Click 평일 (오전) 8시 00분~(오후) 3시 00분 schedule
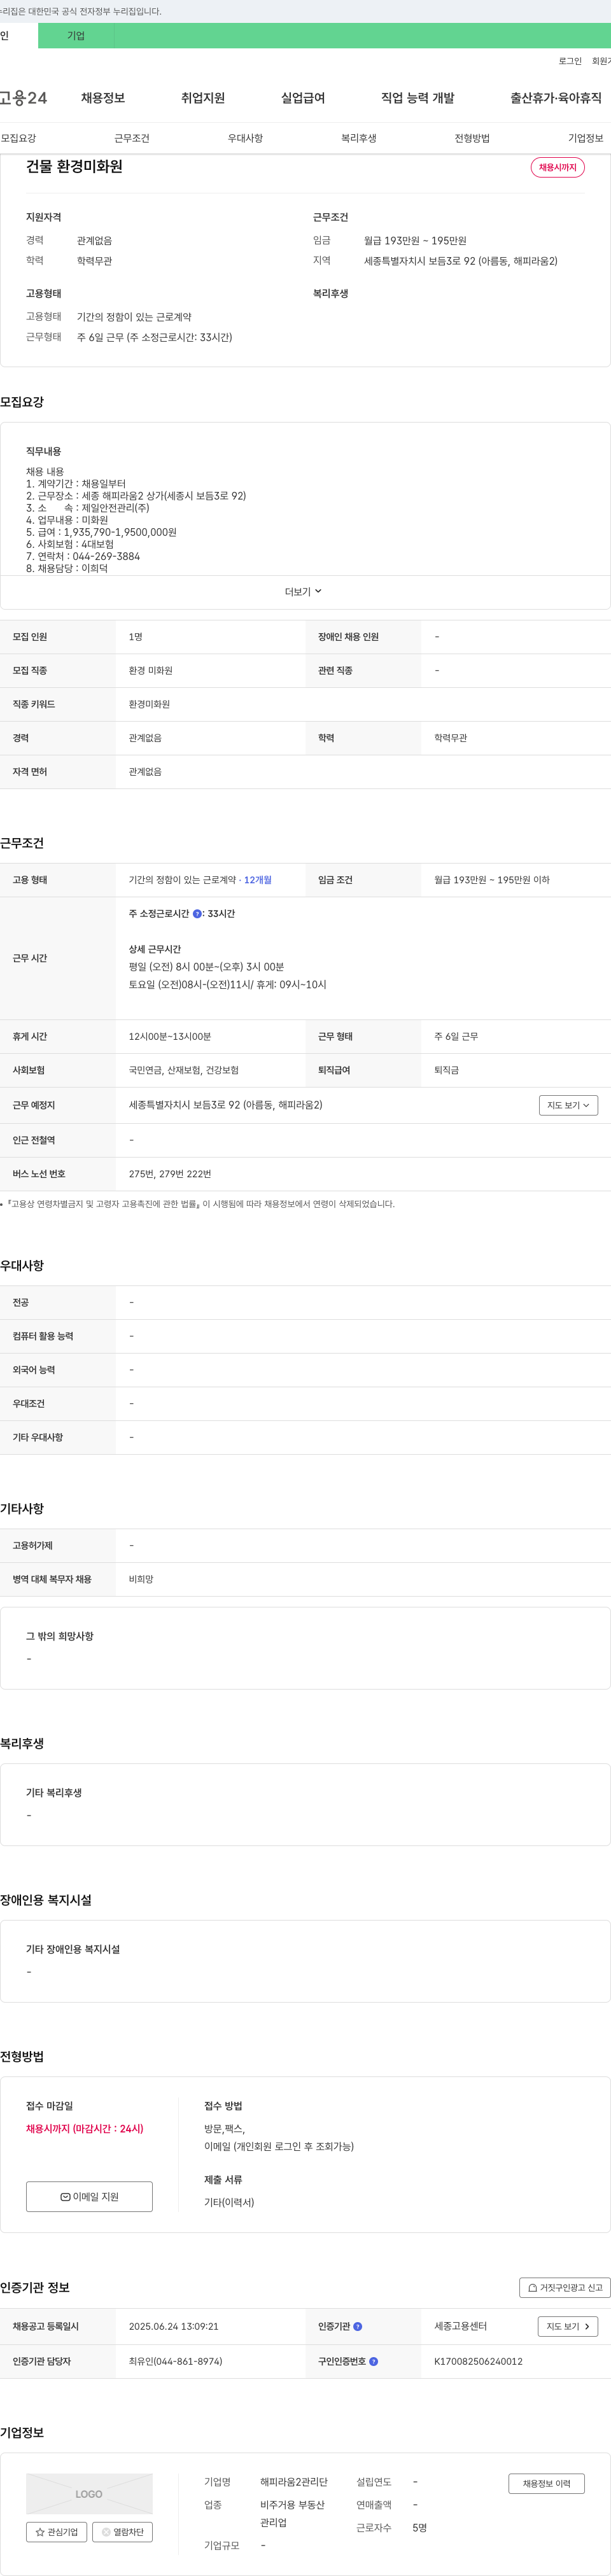Image resolution: width=611 pixels, height=2576 pixels. click(x=207, y=967)
